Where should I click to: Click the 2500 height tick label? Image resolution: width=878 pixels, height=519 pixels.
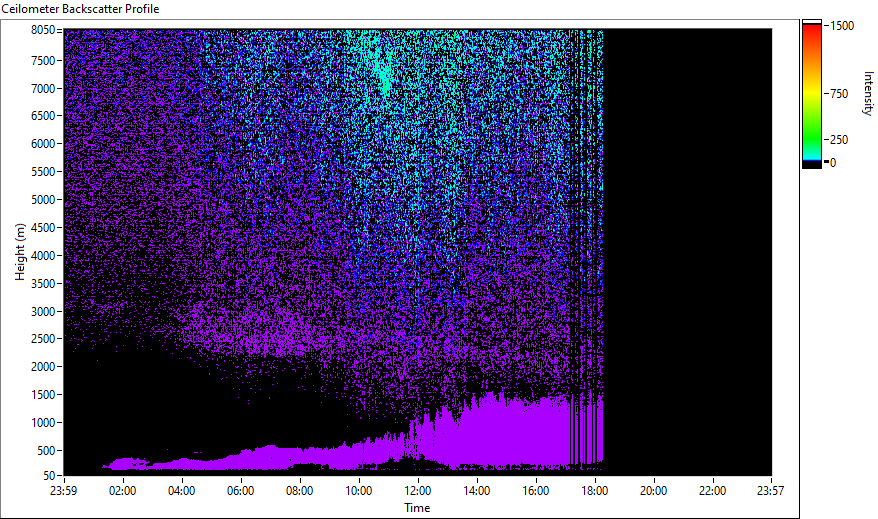click(43, 339)
